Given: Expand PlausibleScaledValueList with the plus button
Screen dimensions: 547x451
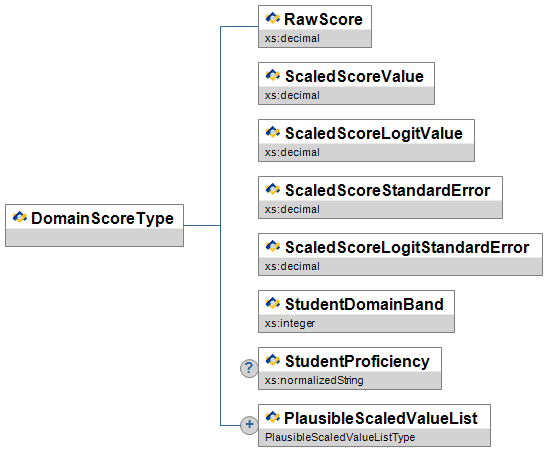Looking at the screenshot, I should [x=249, y=425].
